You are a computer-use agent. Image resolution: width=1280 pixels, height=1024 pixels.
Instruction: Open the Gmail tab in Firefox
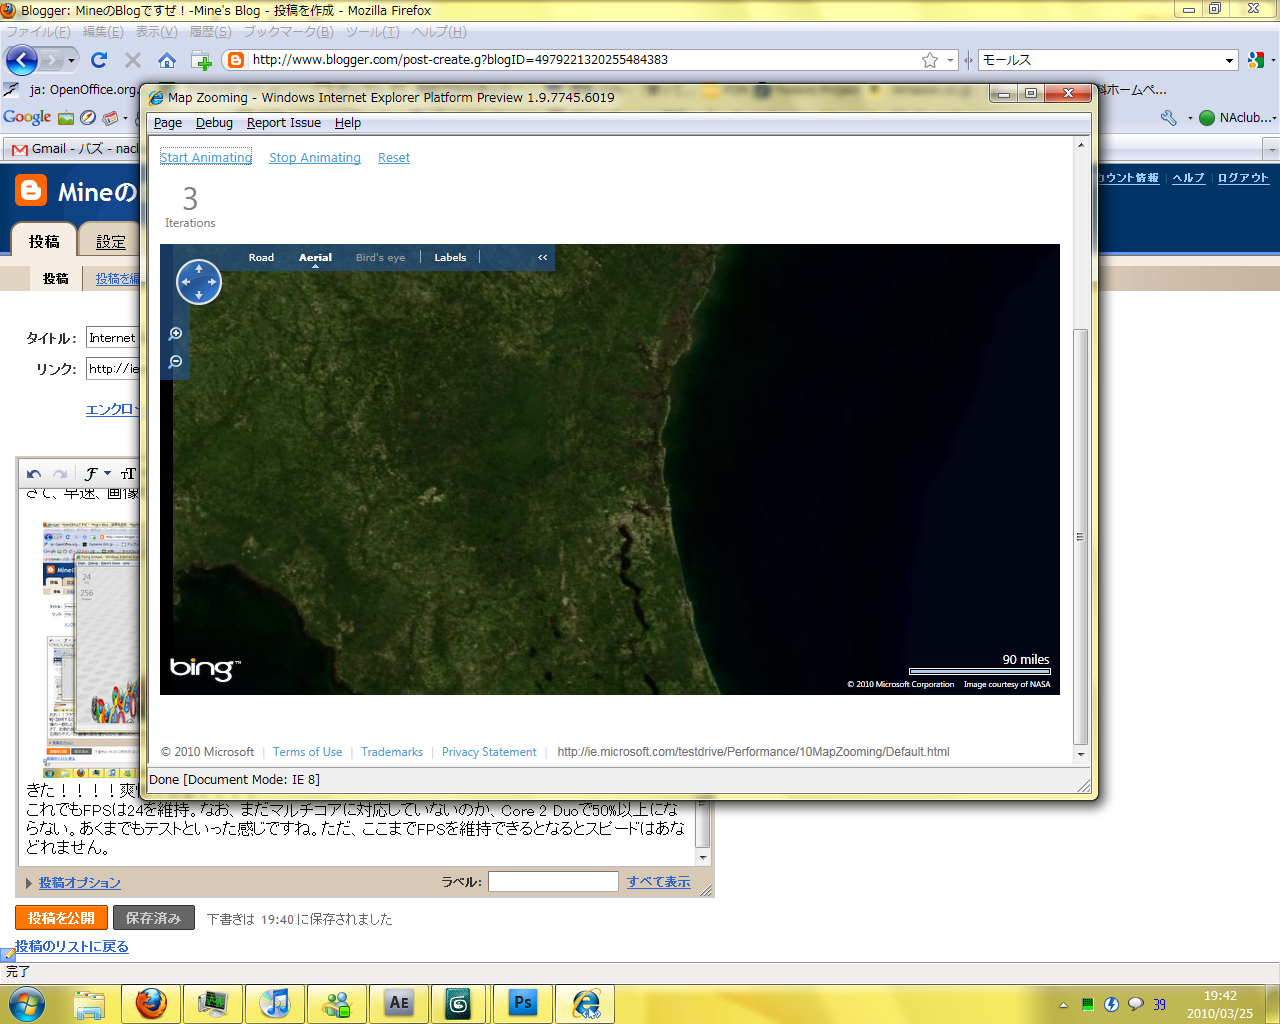pos(75,149)
